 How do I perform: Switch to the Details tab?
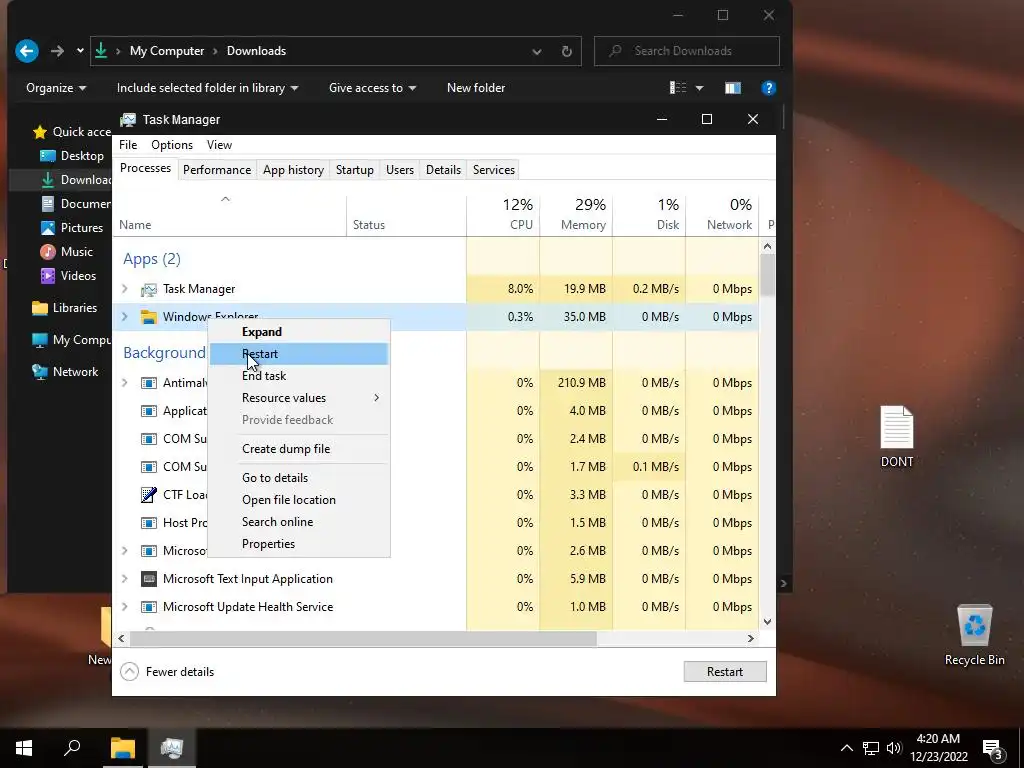pyautogui.click(x=443, y=170)
